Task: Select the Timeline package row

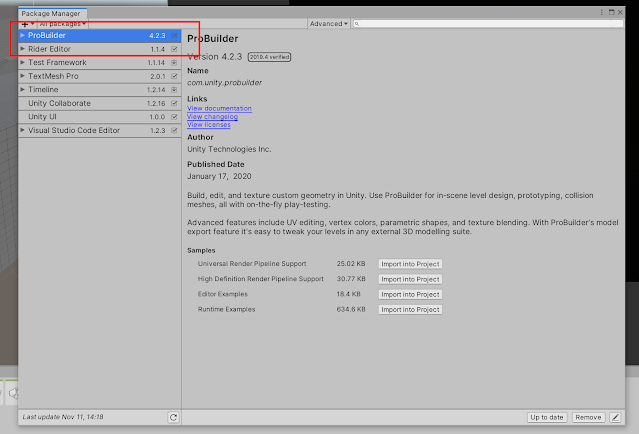Action: pyautogui.click(x=99, y=90)
